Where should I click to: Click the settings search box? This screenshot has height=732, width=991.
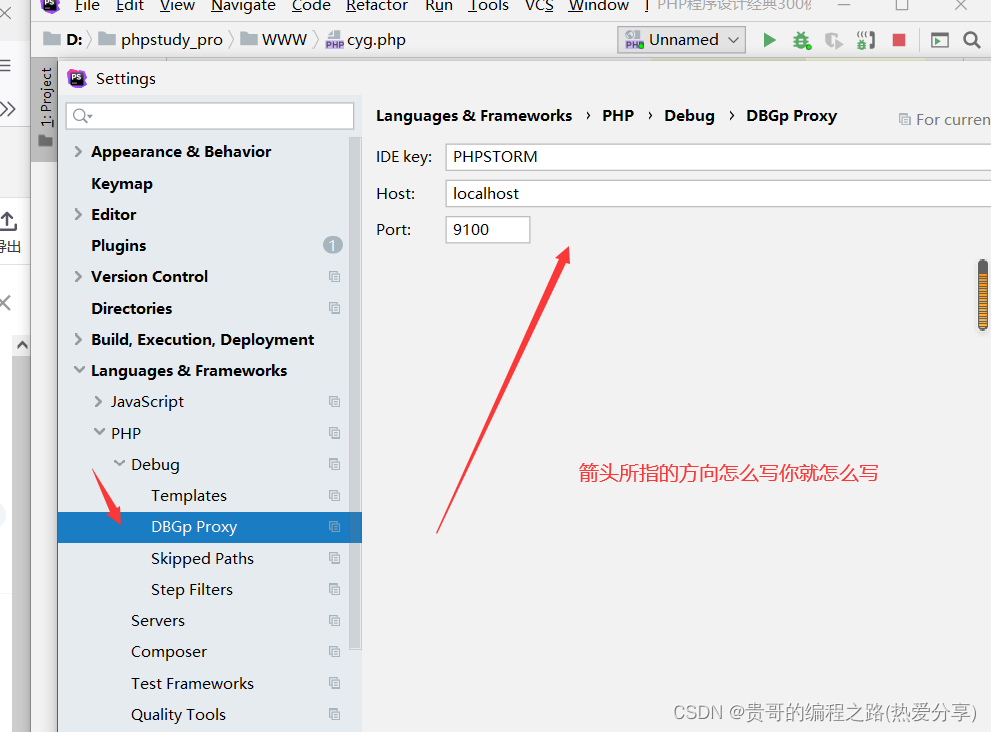(x=210, y=117)
